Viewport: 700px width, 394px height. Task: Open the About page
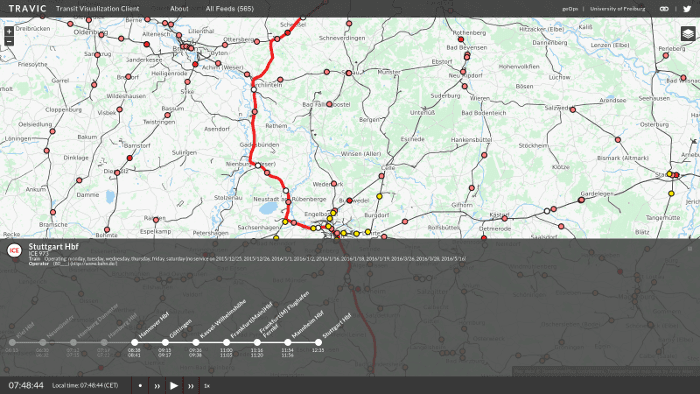(179, 8)
